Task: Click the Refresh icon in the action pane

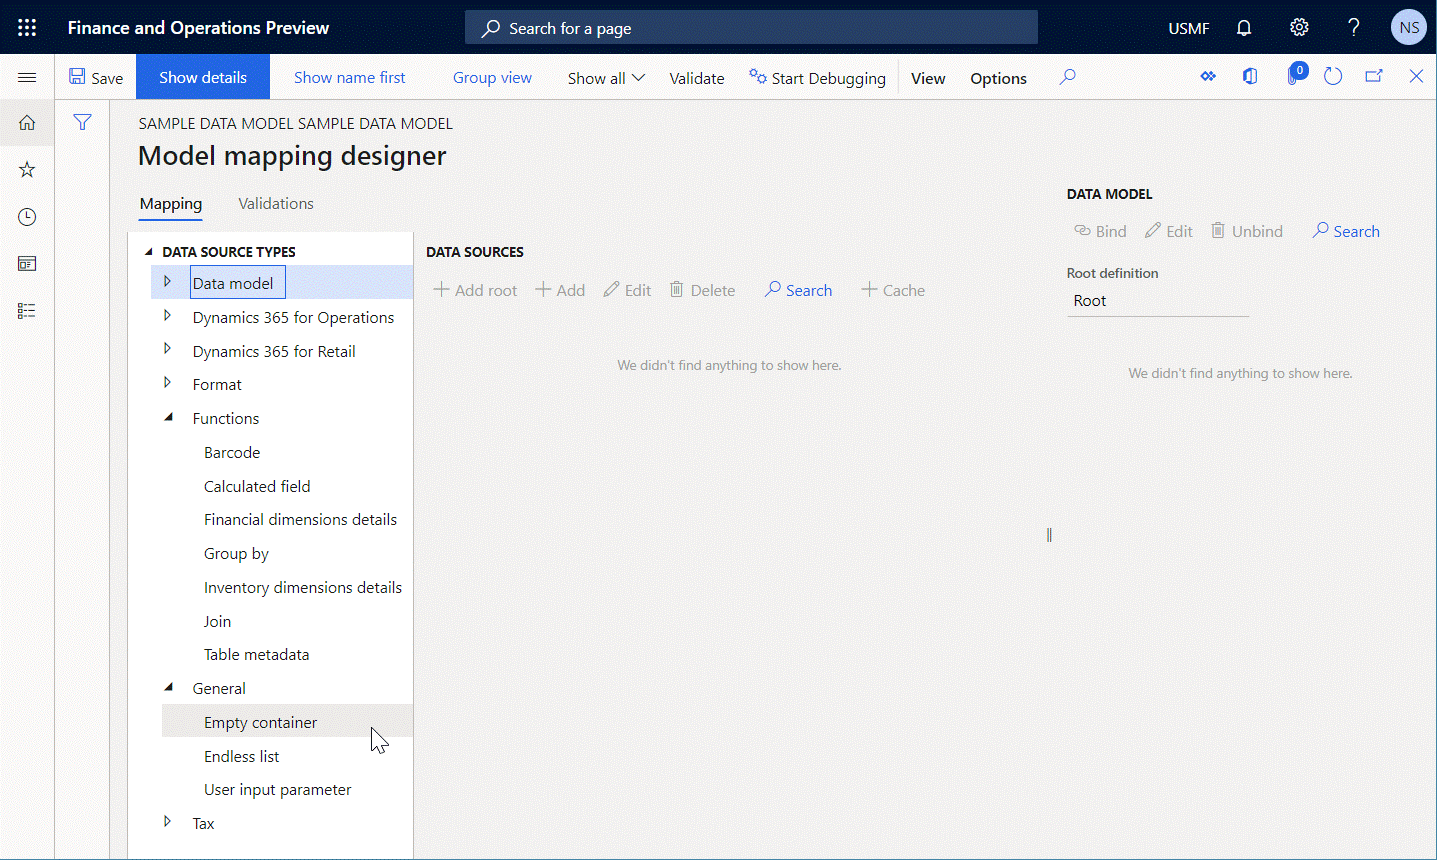Action: click(1333, 76)
